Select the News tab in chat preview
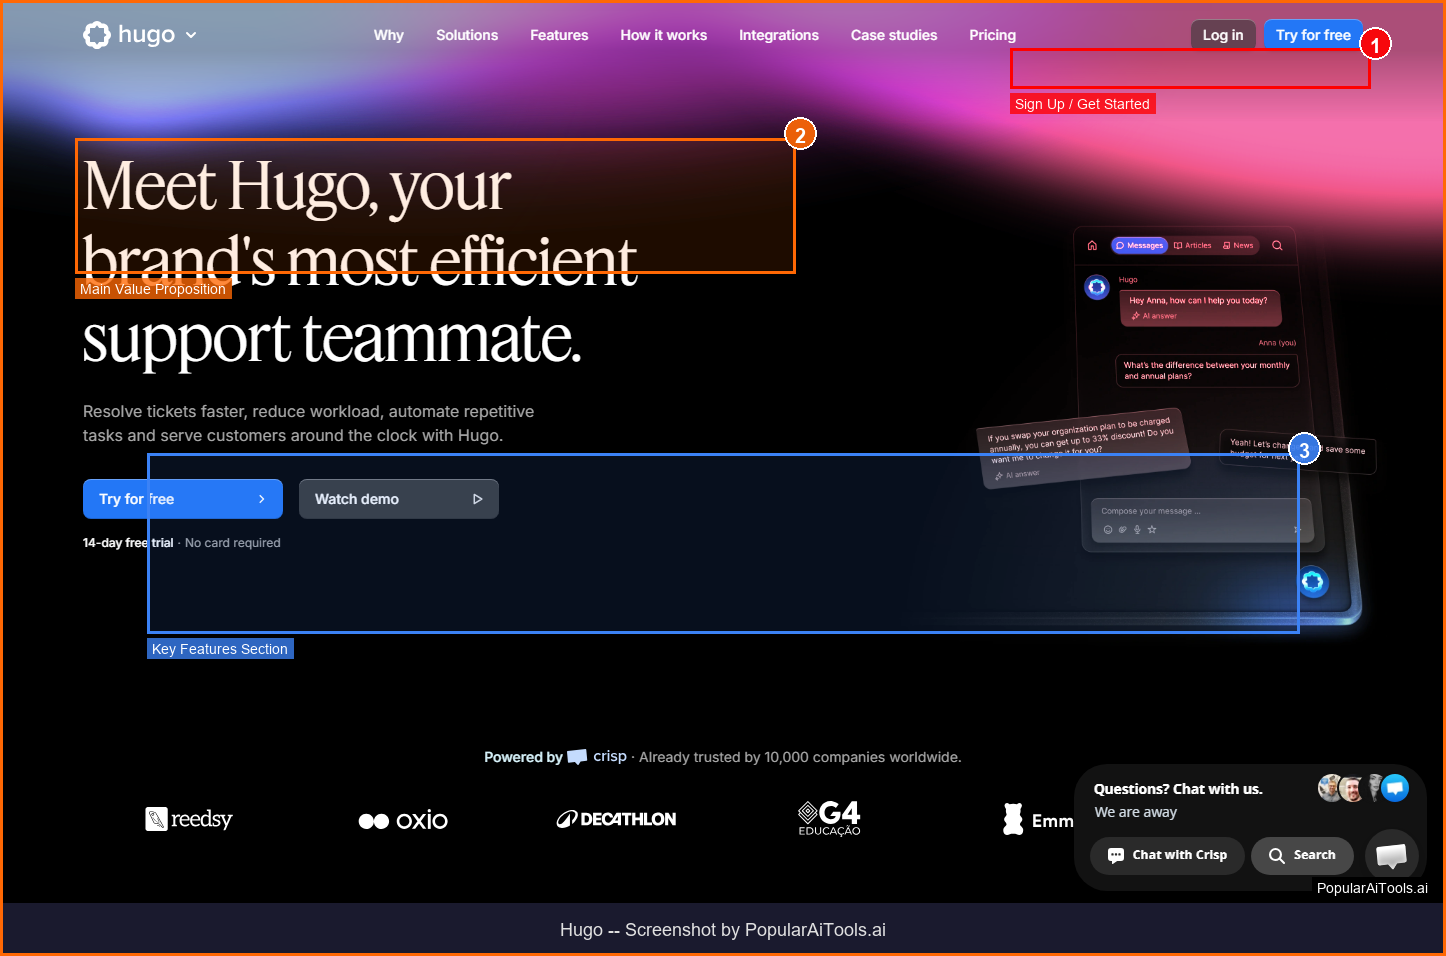Image resolution: width=1446 pixels, height=956 pixels. pyautogui.click(x=1238, y=245)
